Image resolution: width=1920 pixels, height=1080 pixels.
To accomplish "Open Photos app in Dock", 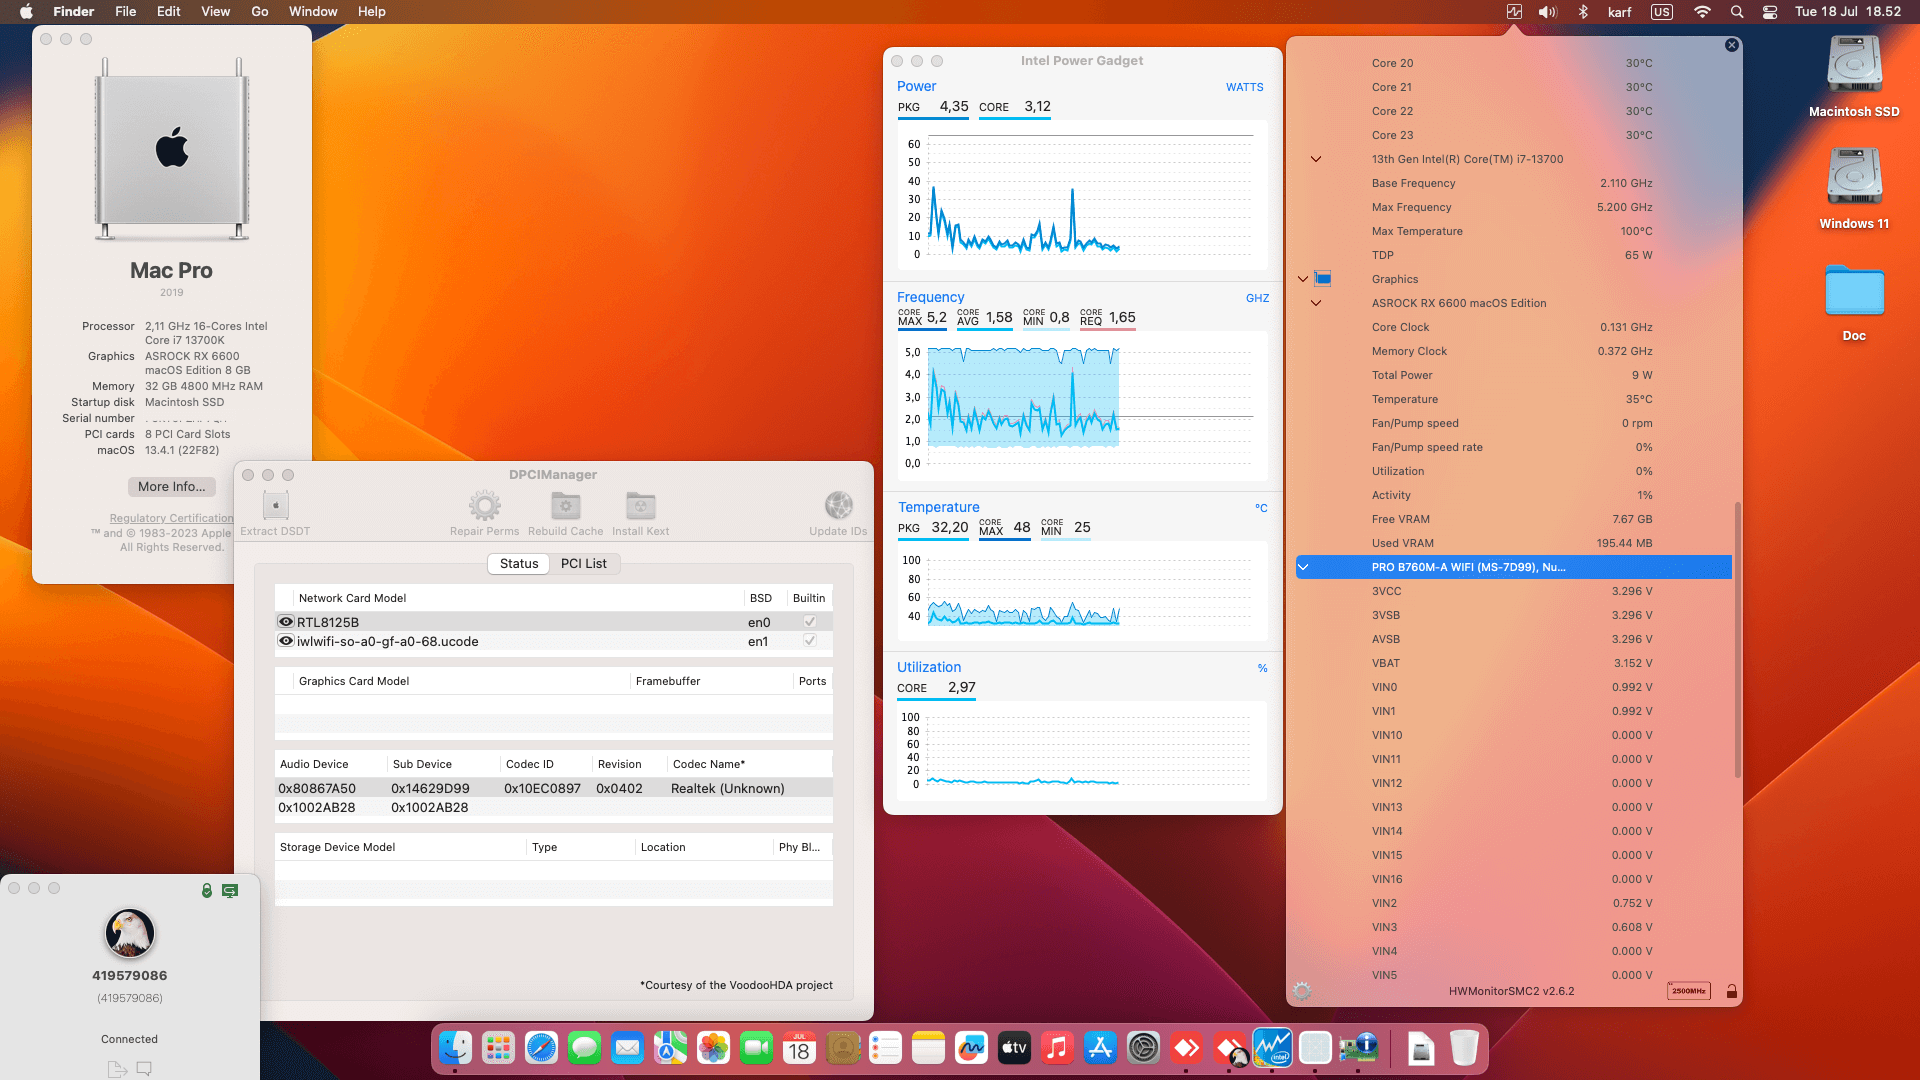I will pyautogui.click(x=713, y=1048).
